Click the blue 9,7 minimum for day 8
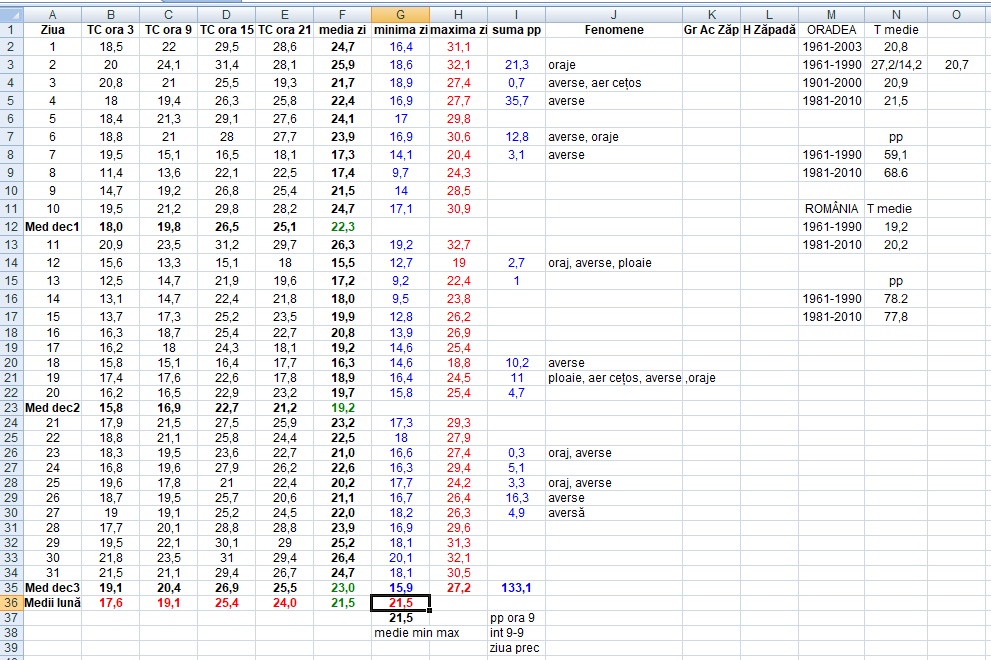 point(400,173)
